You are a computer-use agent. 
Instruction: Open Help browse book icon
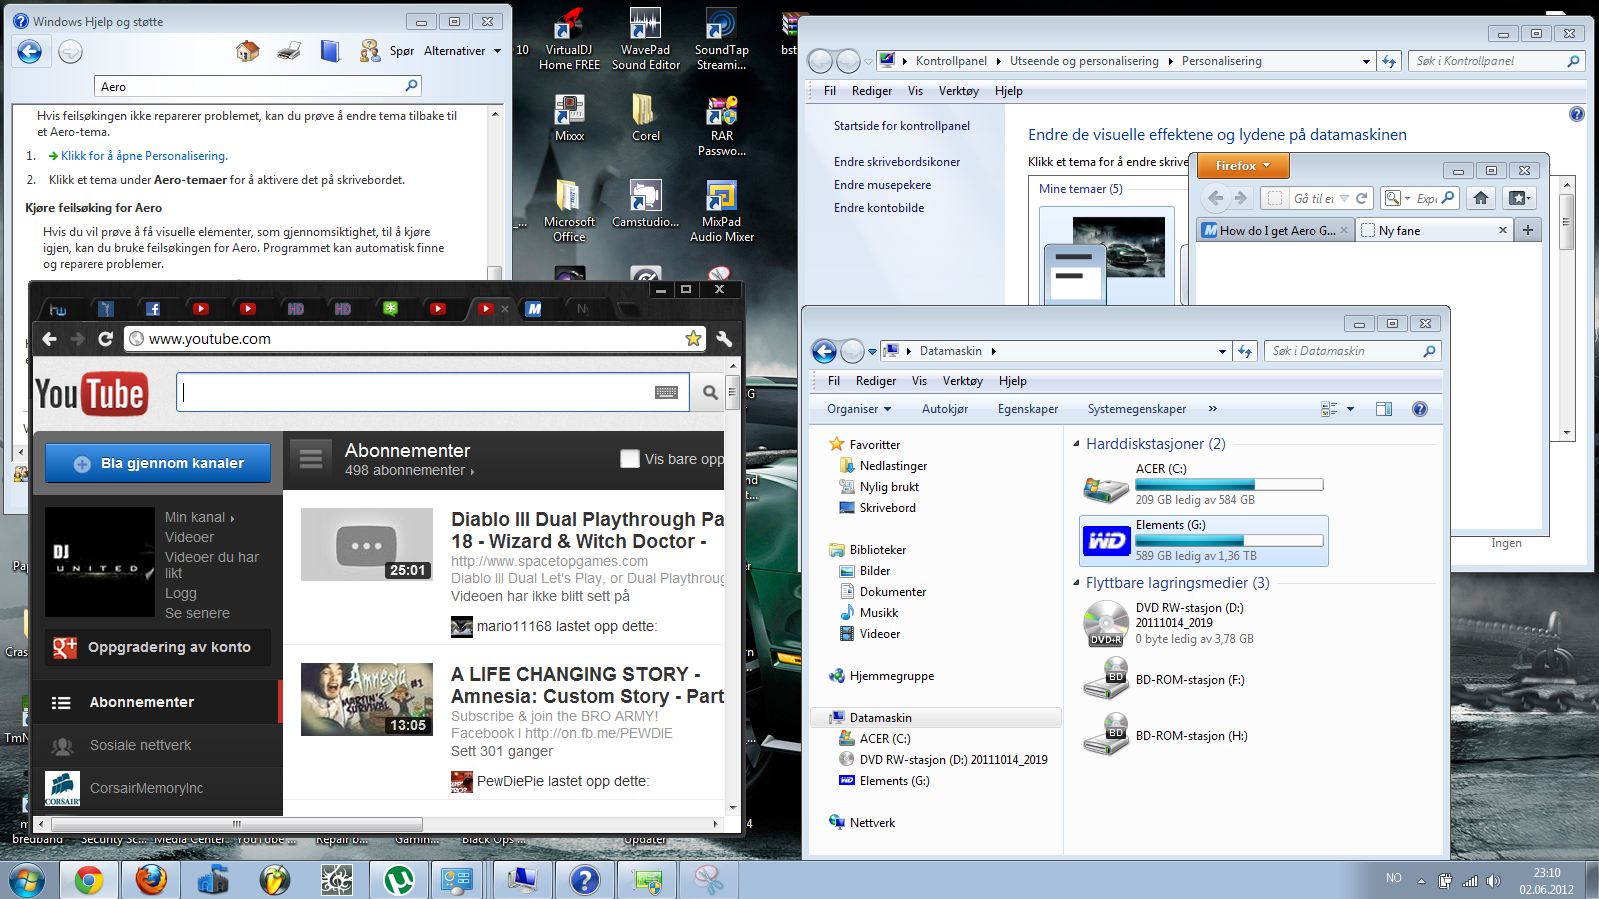pyautogui.click(x=330, y=51)
